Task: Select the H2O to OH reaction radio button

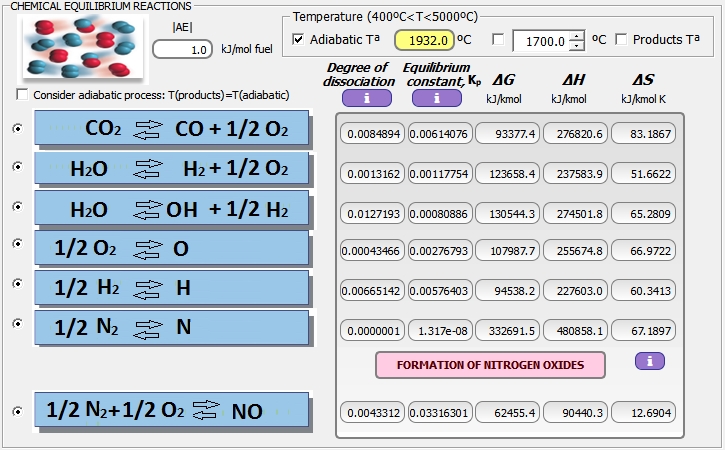Action: click(x=17, y=206)
